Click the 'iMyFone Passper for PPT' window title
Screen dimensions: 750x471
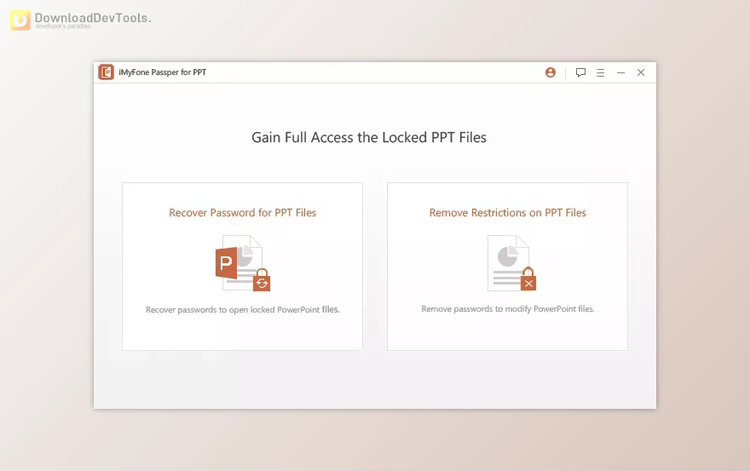tap(162, 72)
